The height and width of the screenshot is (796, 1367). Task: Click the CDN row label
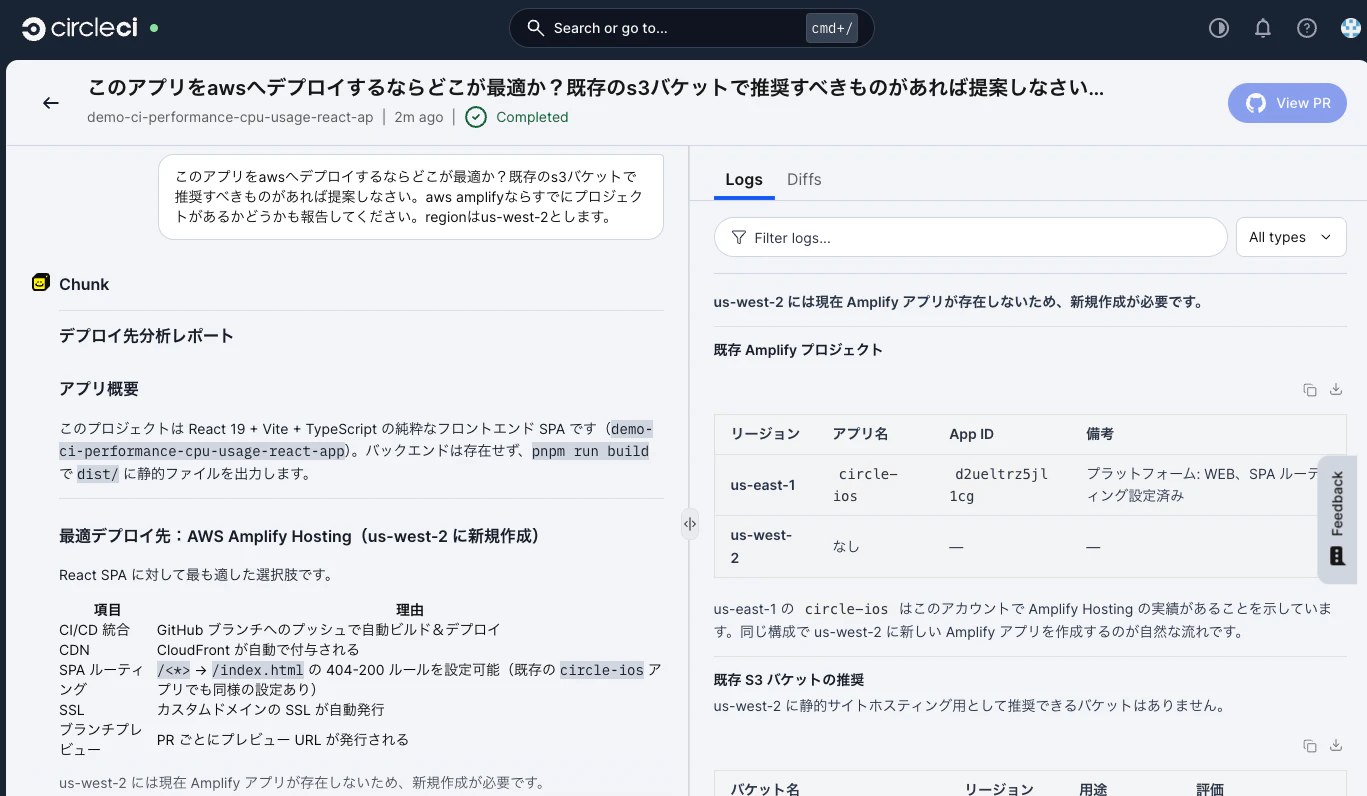coord(74,650)
